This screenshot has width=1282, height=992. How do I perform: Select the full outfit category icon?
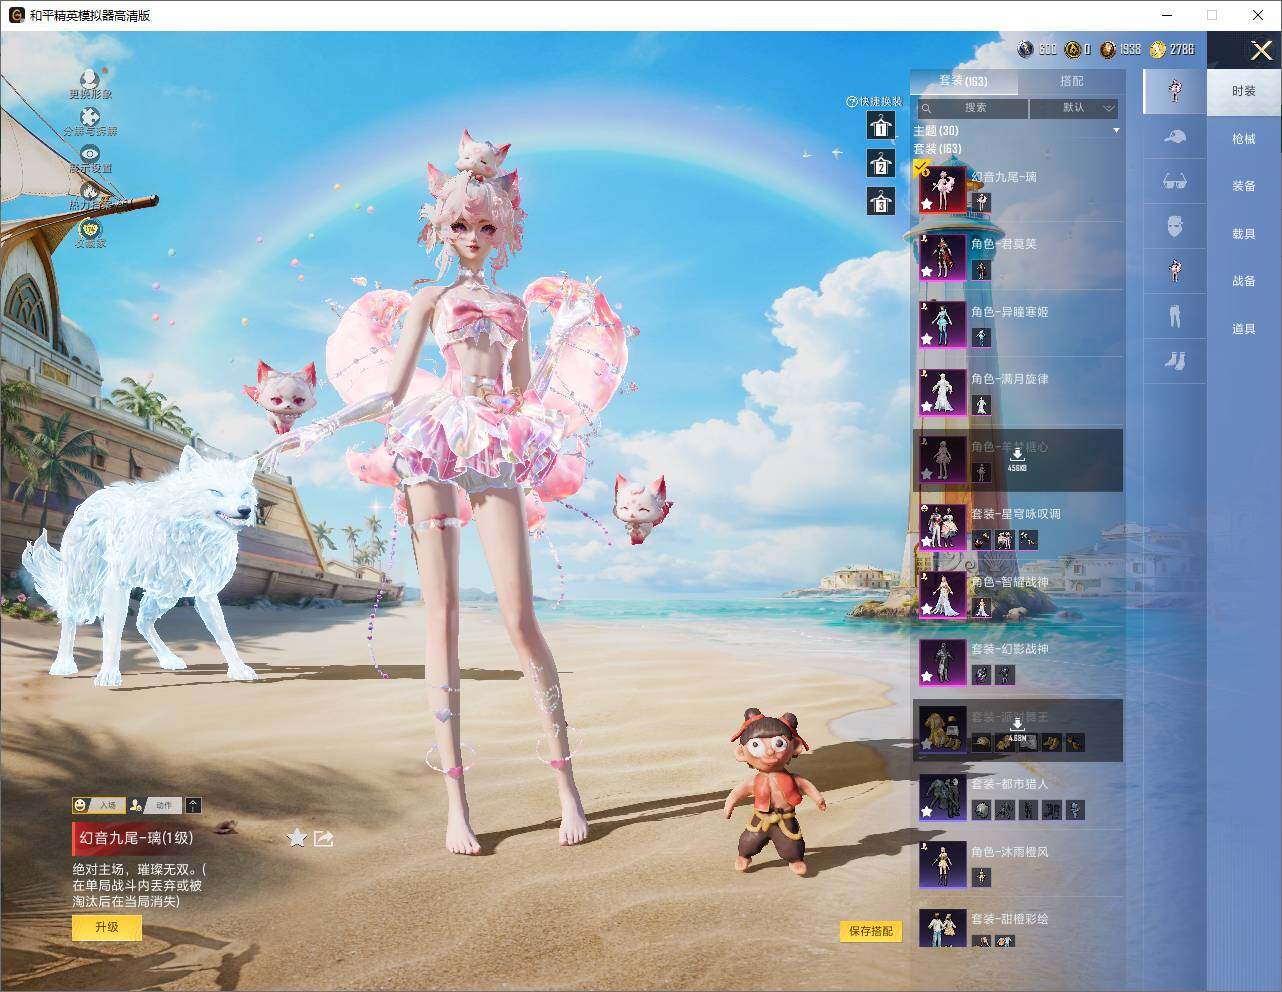(1175, 90)
